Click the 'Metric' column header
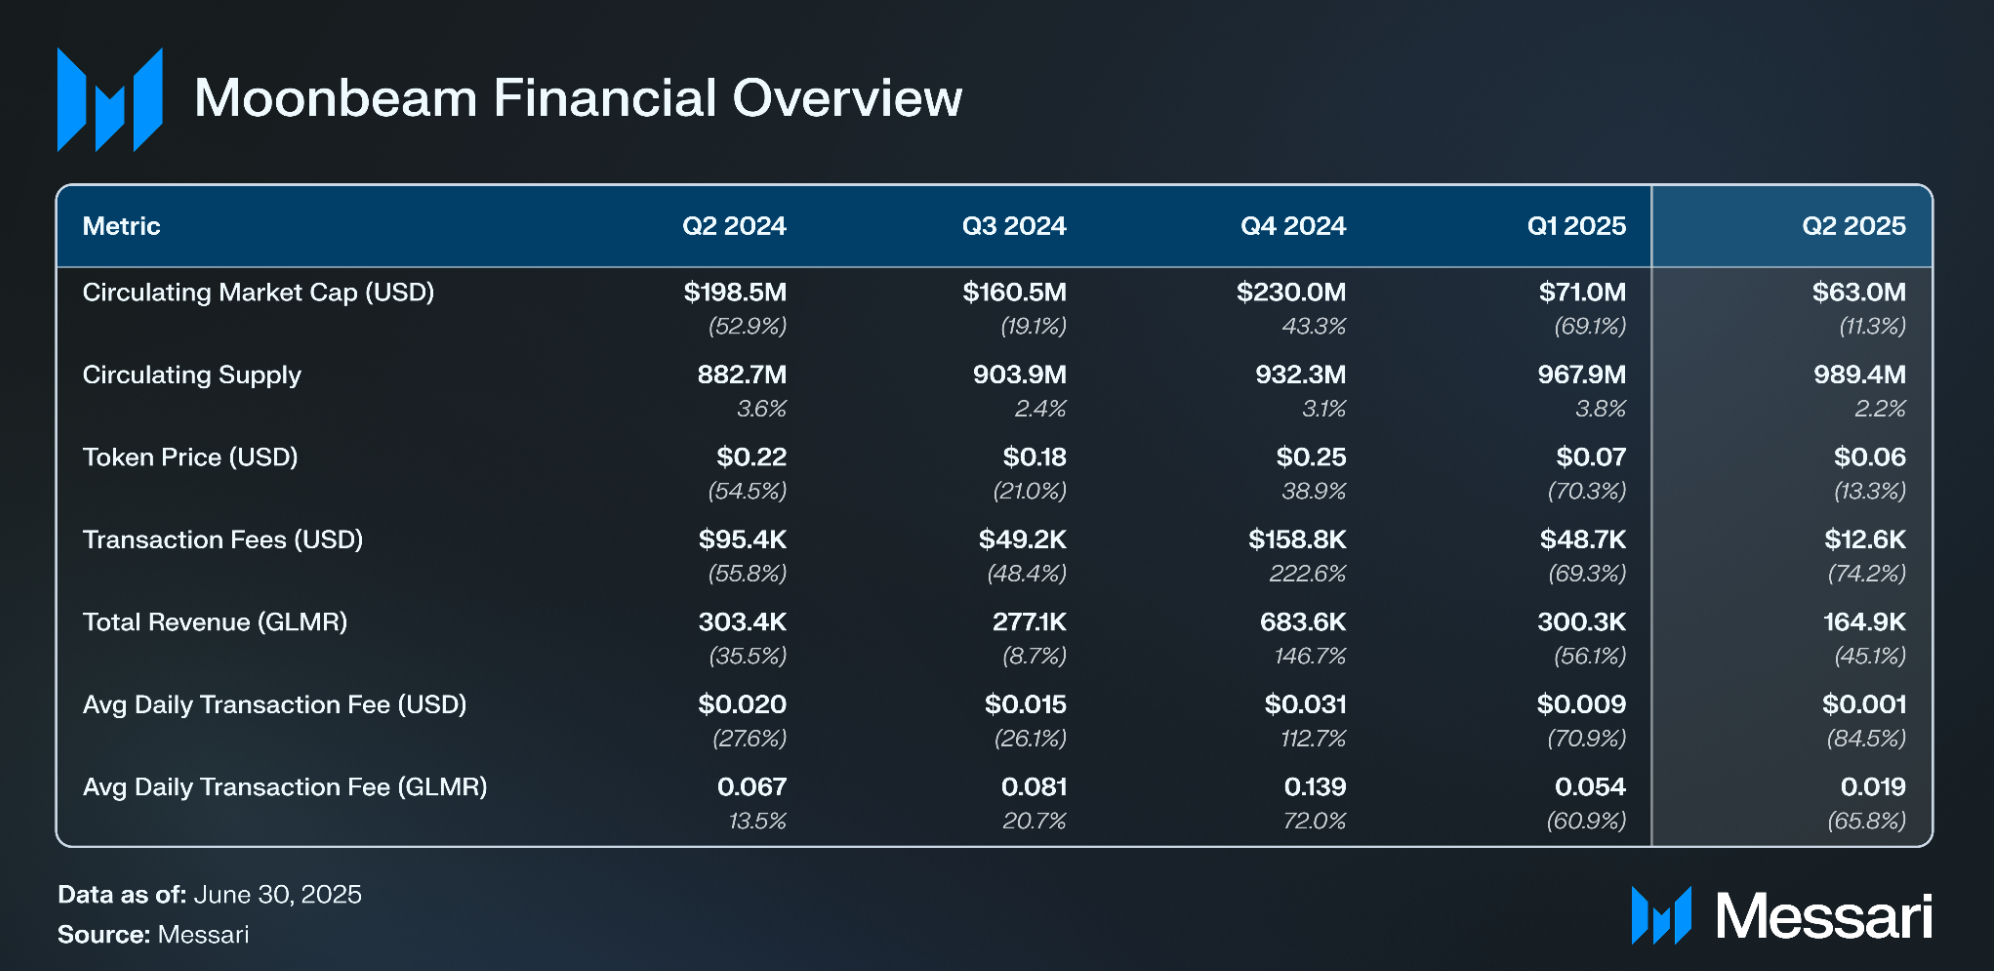1994x971 pixels. (x=121, y=226)
